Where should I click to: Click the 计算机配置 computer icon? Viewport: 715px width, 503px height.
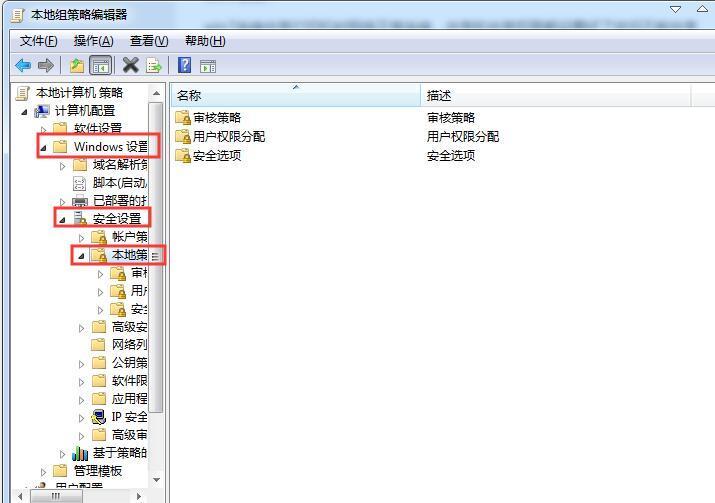pos(42,111)
